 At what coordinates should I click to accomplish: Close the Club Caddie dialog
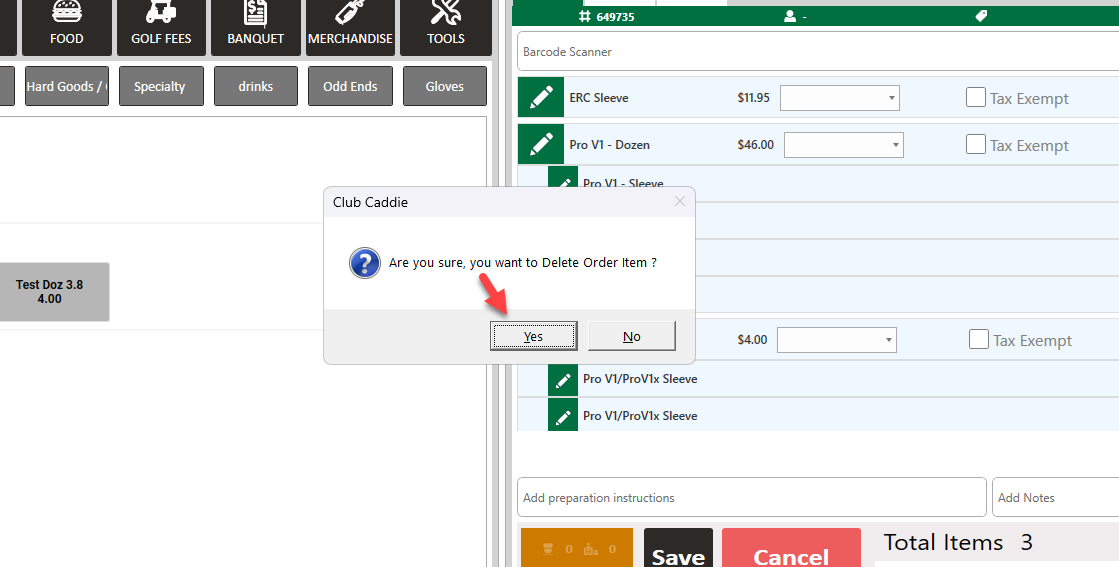680,201
